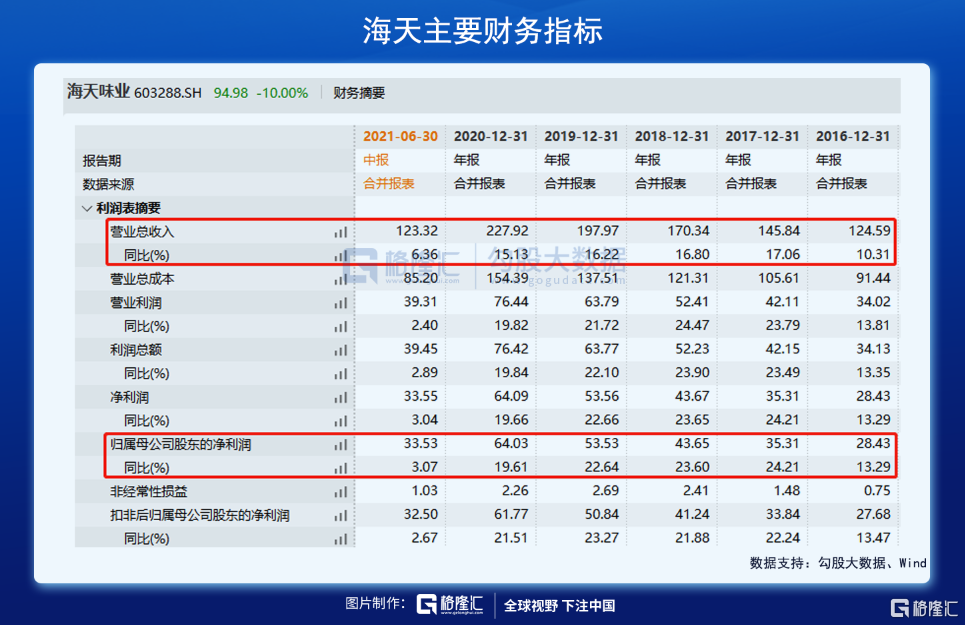Image resolution: width=965 pixels, height=625 pixels.
Task: Select the 2017-12-31 column header
Action: (763, 137)
